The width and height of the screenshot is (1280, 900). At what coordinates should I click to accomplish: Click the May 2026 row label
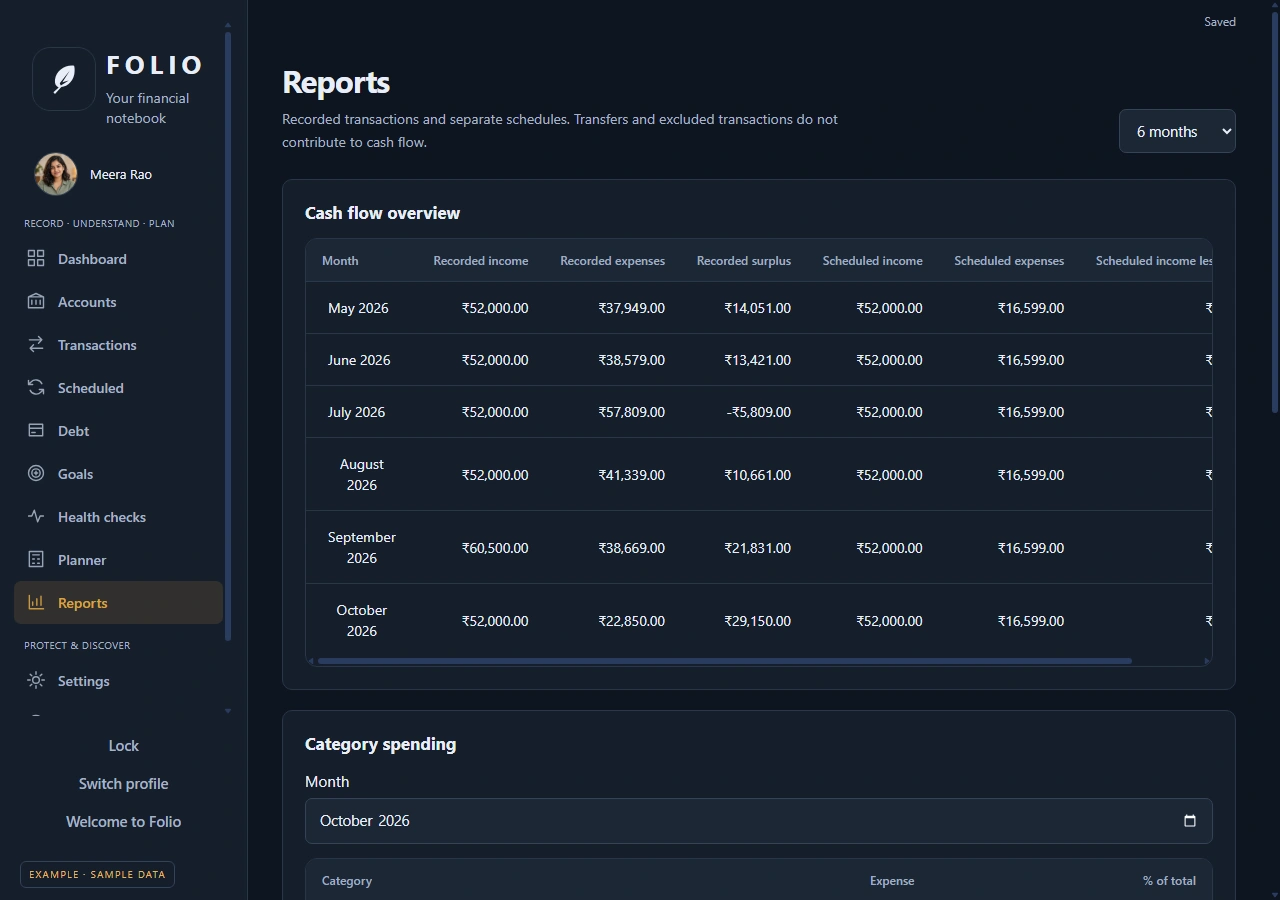coord(358,308)
